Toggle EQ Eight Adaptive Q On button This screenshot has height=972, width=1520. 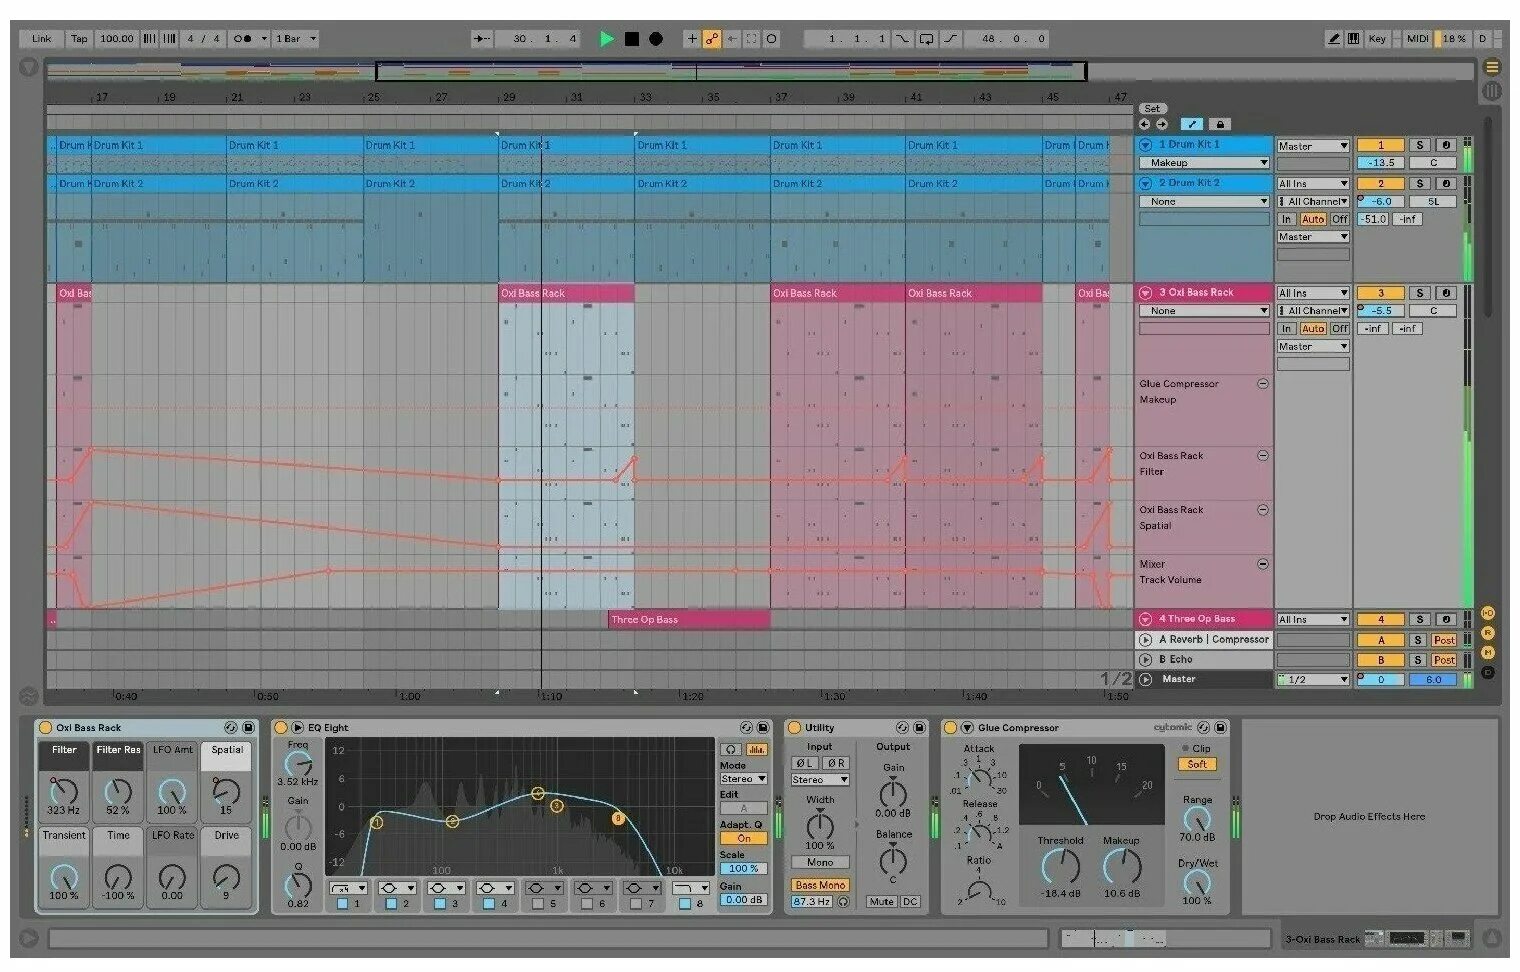(x=743, y=839)
